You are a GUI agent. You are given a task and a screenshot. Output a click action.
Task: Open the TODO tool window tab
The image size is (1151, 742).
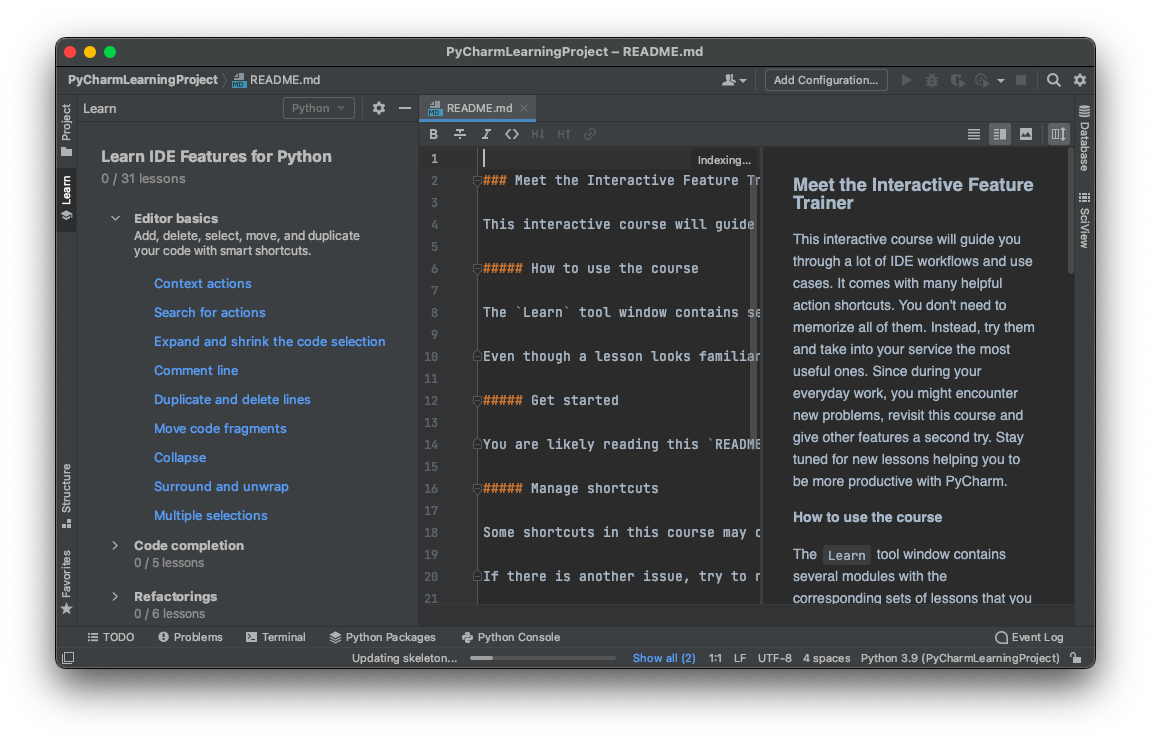tap(111, 637)
